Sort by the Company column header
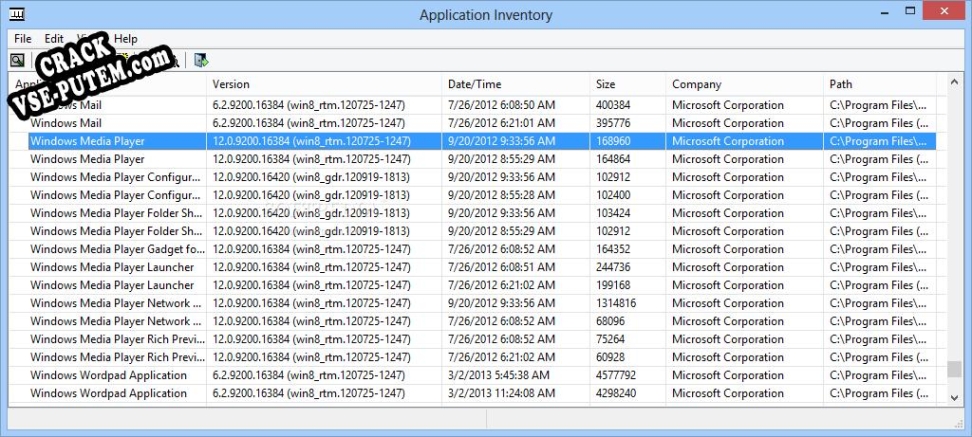Screen dimensions: 972x437 (744, 84)
